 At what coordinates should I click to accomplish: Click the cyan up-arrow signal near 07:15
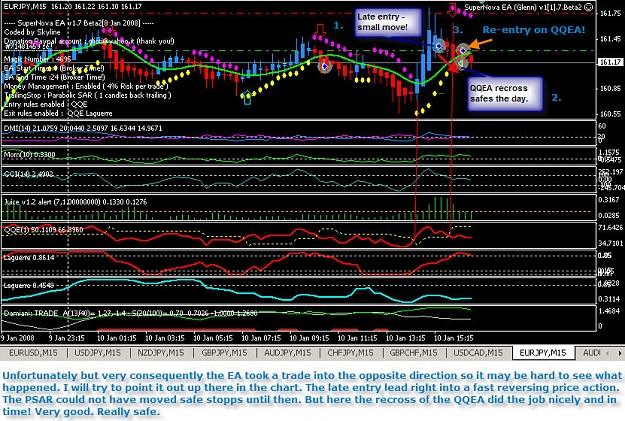pos(247,98)
